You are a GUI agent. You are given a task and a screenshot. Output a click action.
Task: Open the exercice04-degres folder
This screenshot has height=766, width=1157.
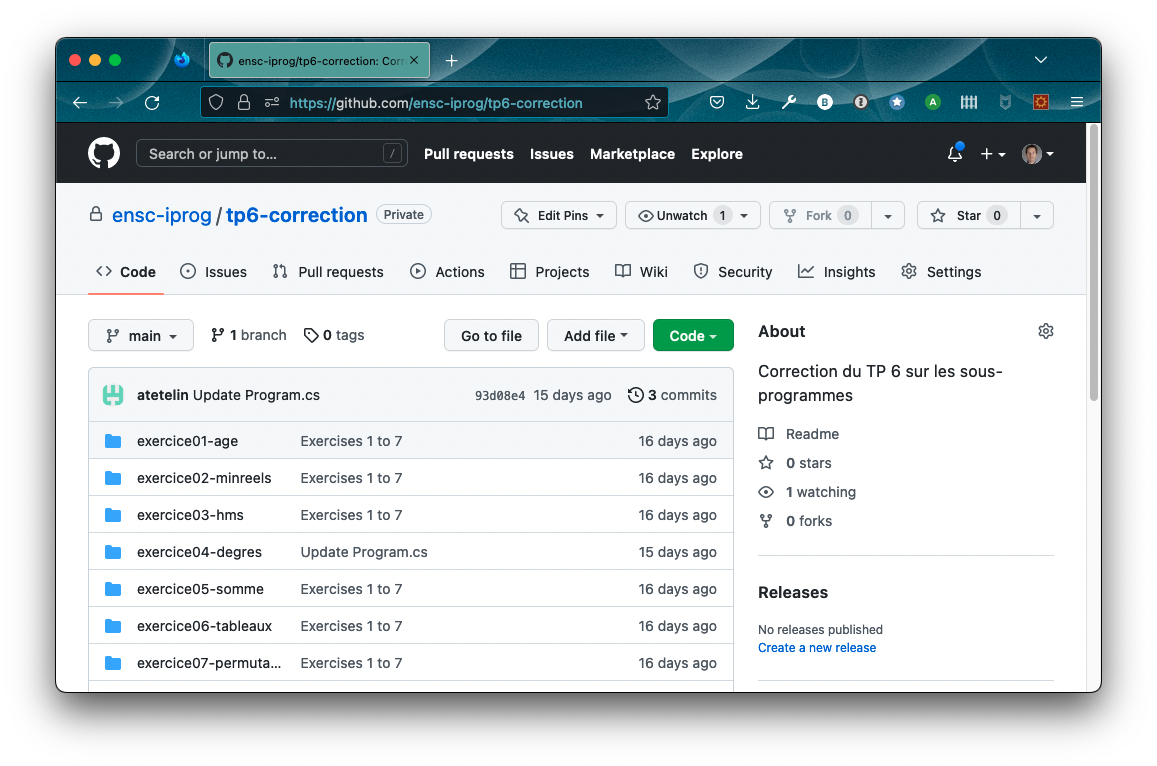199,551
